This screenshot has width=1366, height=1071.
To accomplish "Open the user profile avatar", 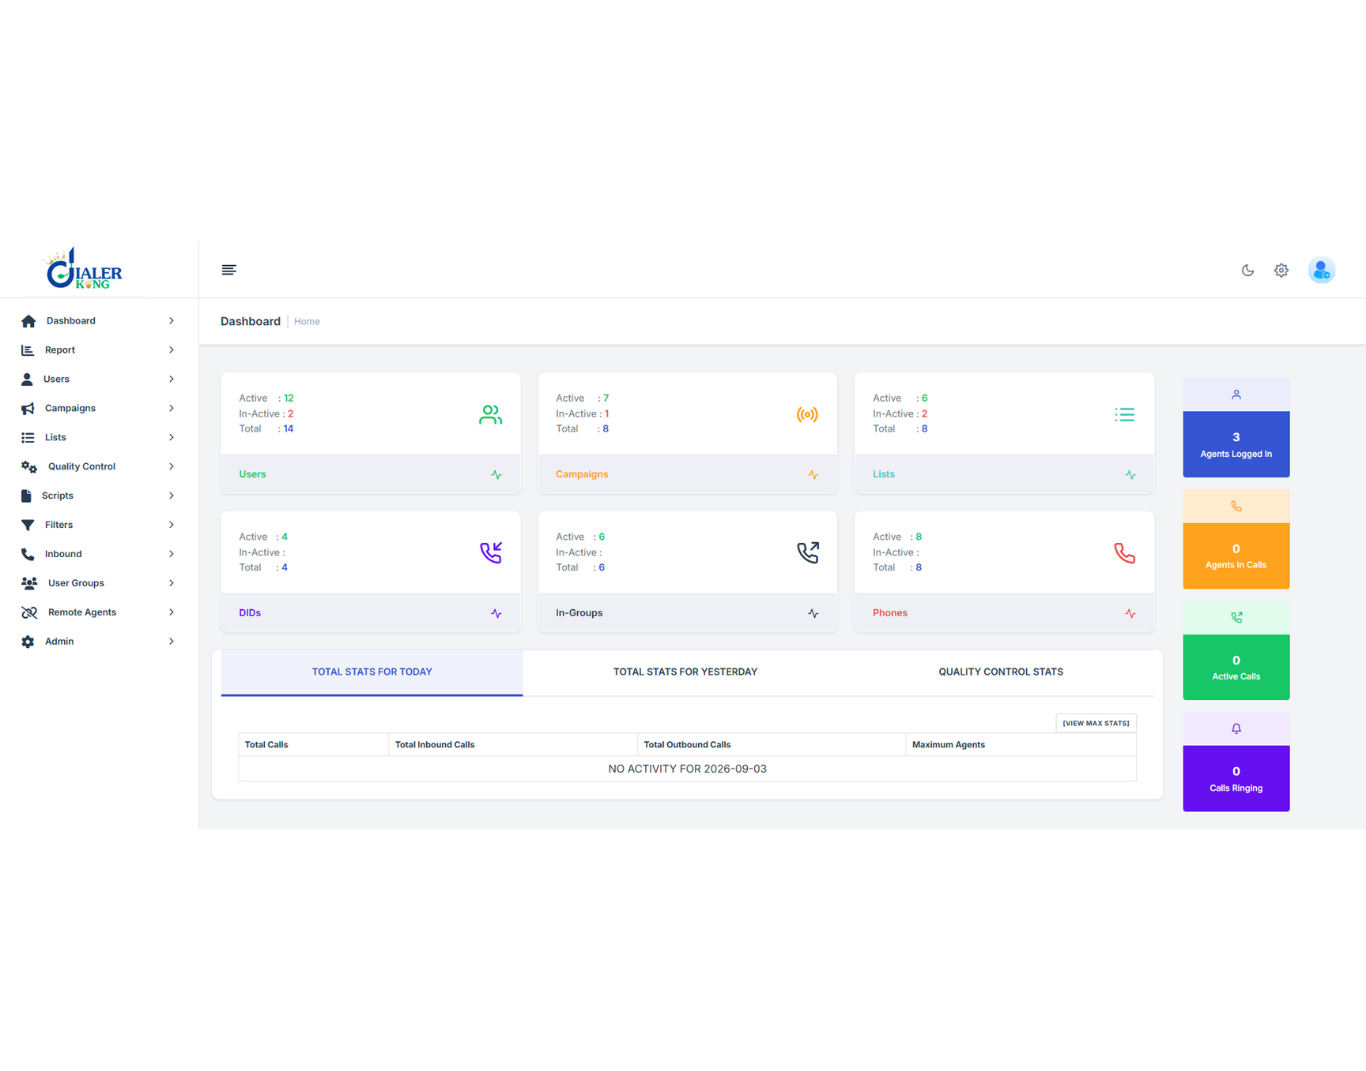I will (x=1322, y=270).
